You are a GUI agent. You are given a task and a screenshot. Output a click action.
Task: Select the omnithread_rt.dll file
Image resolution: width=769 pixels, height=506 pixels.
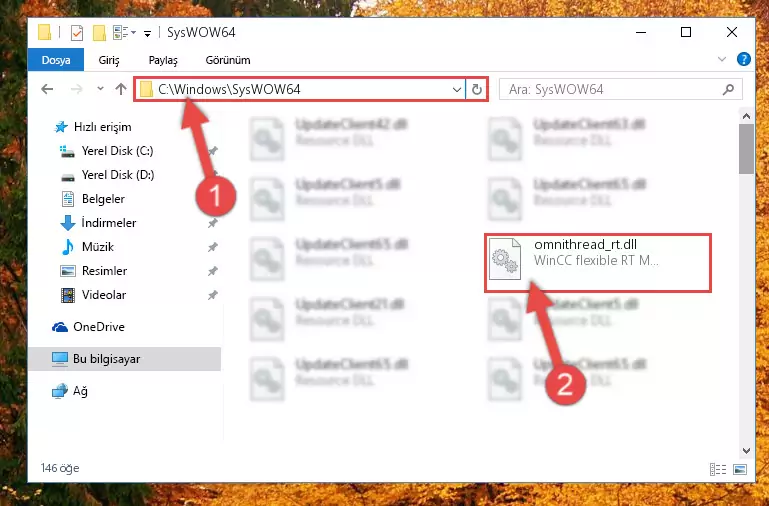tap(597, 263)
